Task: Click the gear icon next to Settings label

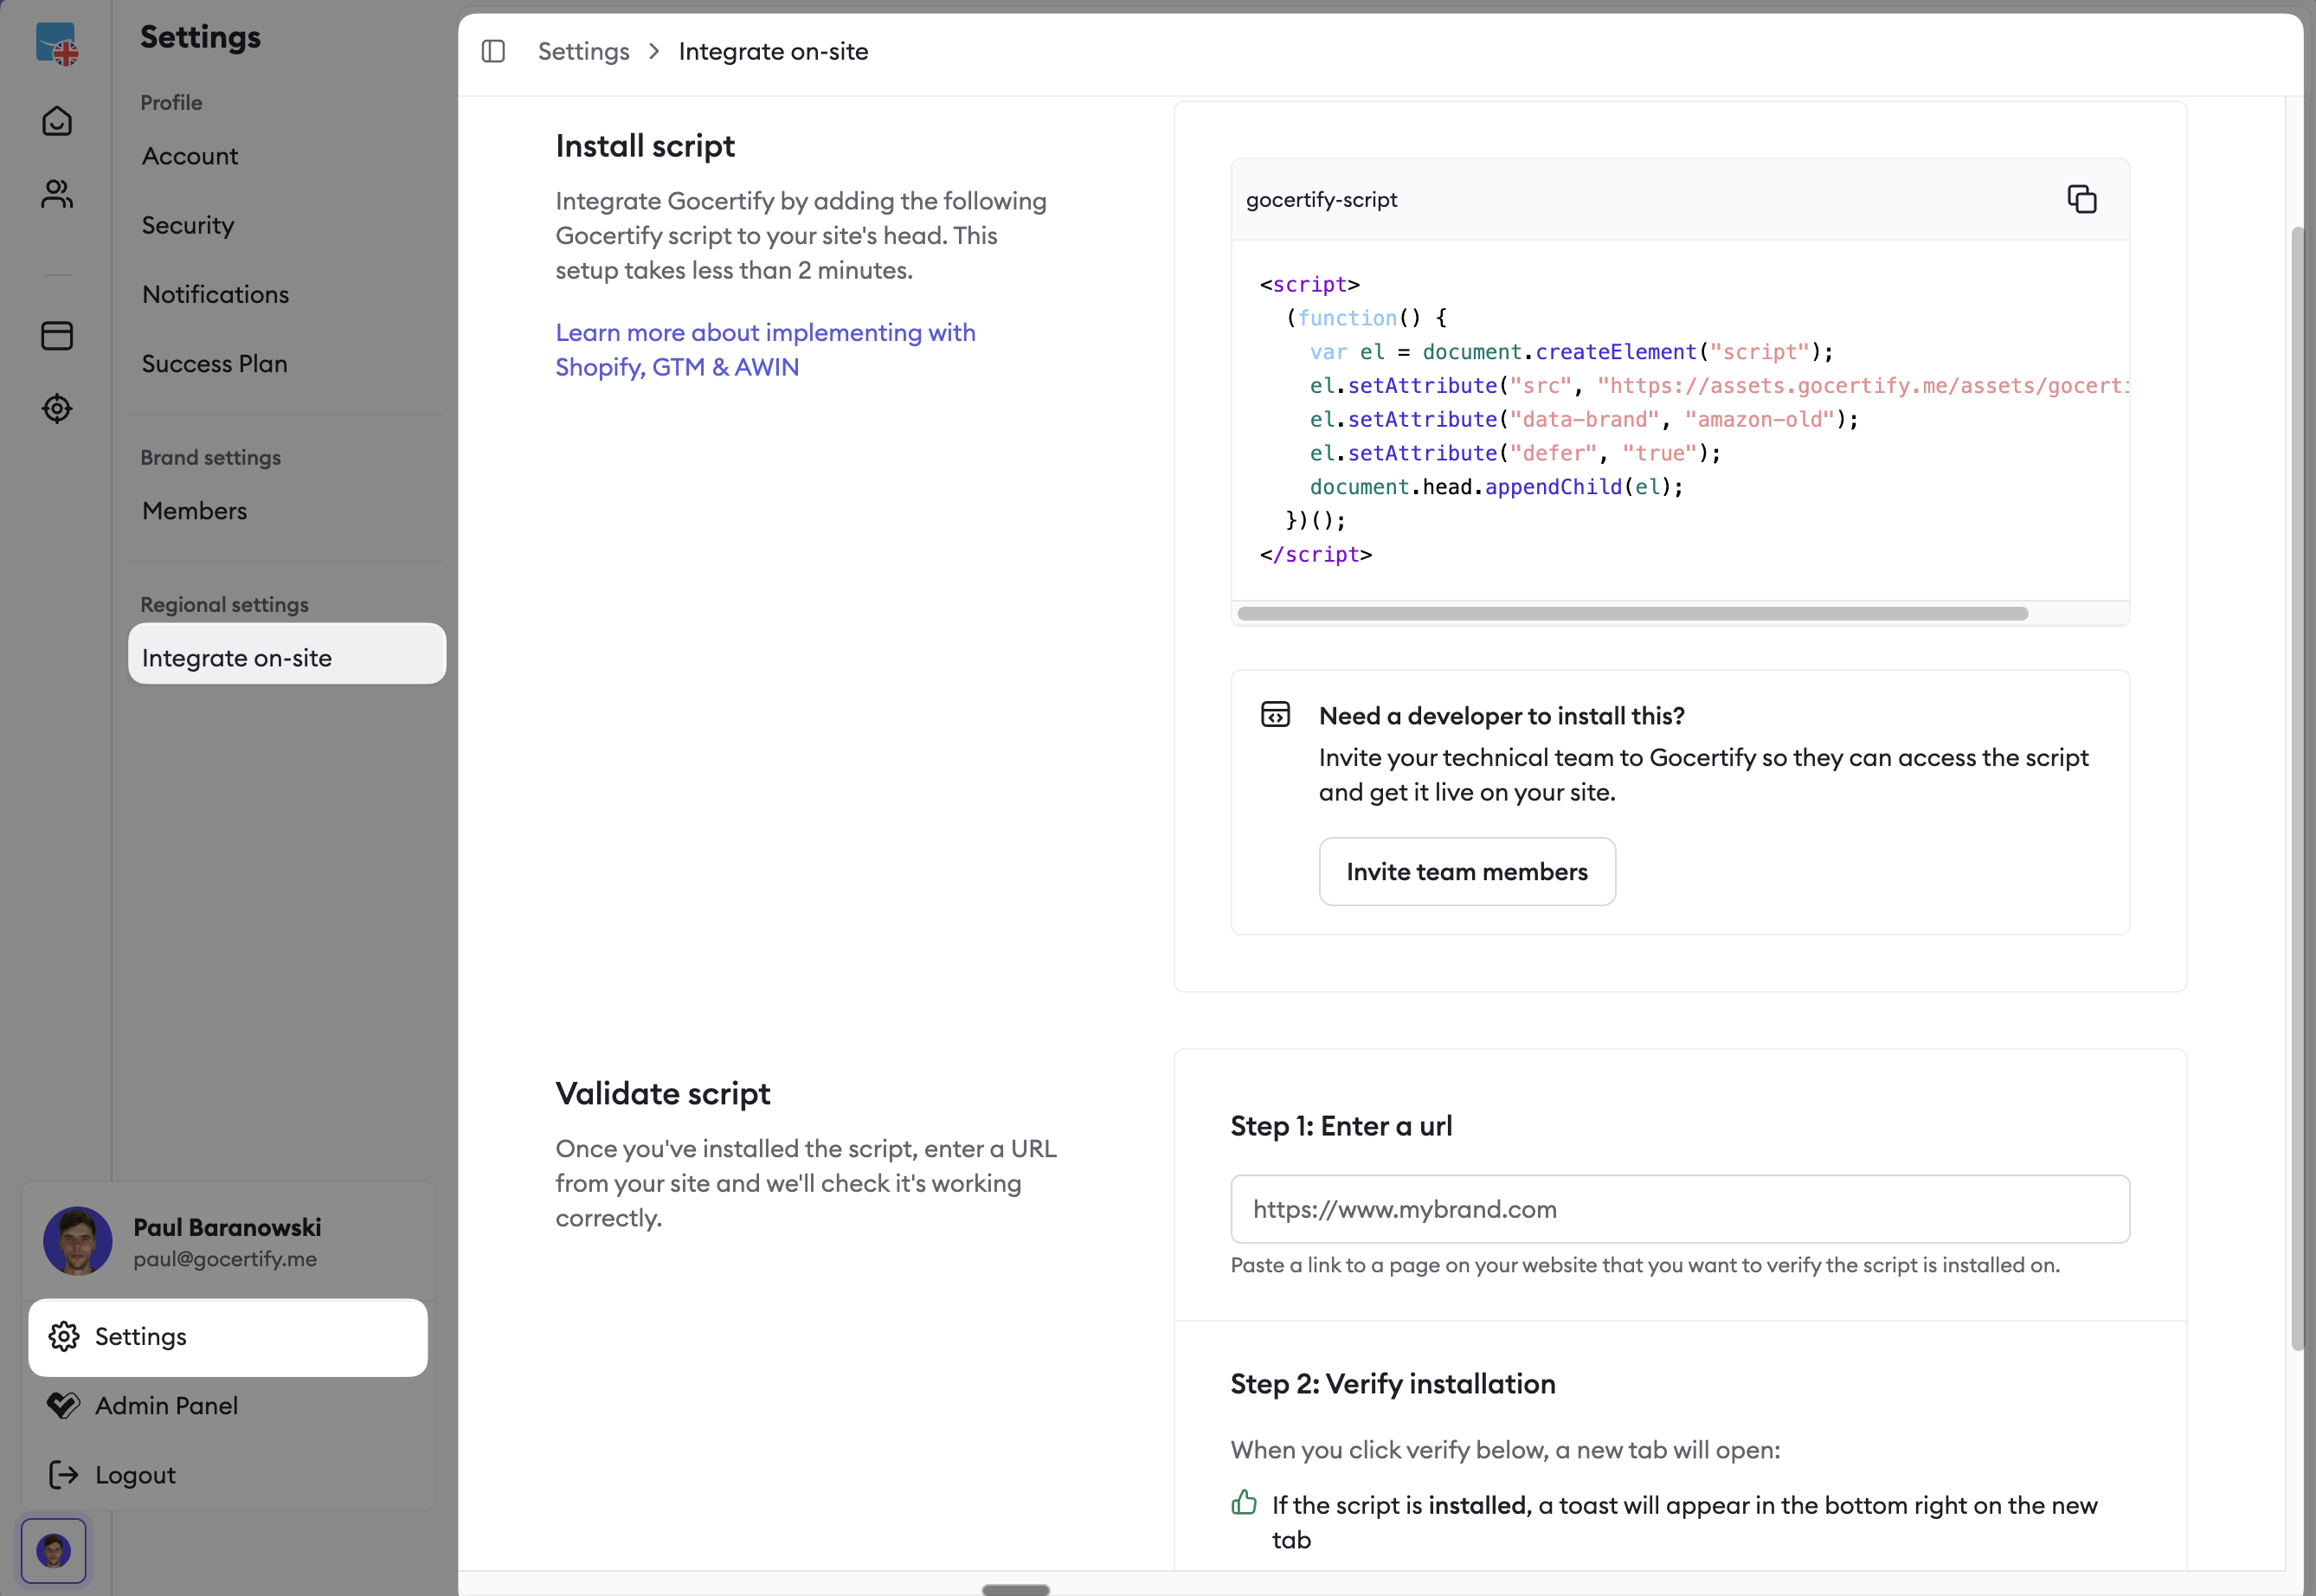Action: click(64, 1337)
